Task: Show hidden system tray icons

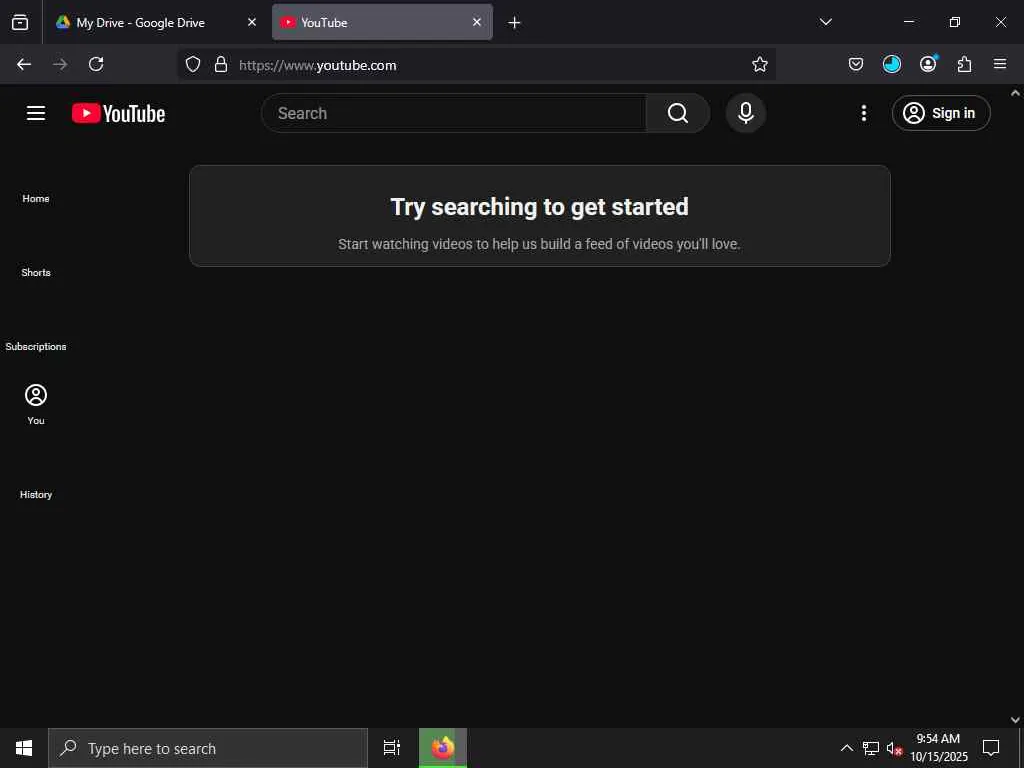Action: [846, 748]
